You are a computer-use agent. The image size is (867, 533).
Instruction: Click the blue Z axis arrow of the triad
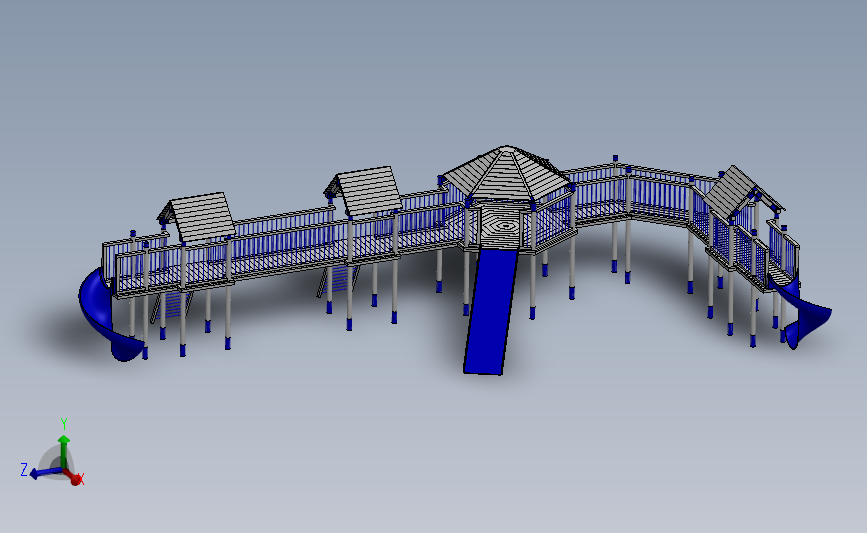point(45,473)
